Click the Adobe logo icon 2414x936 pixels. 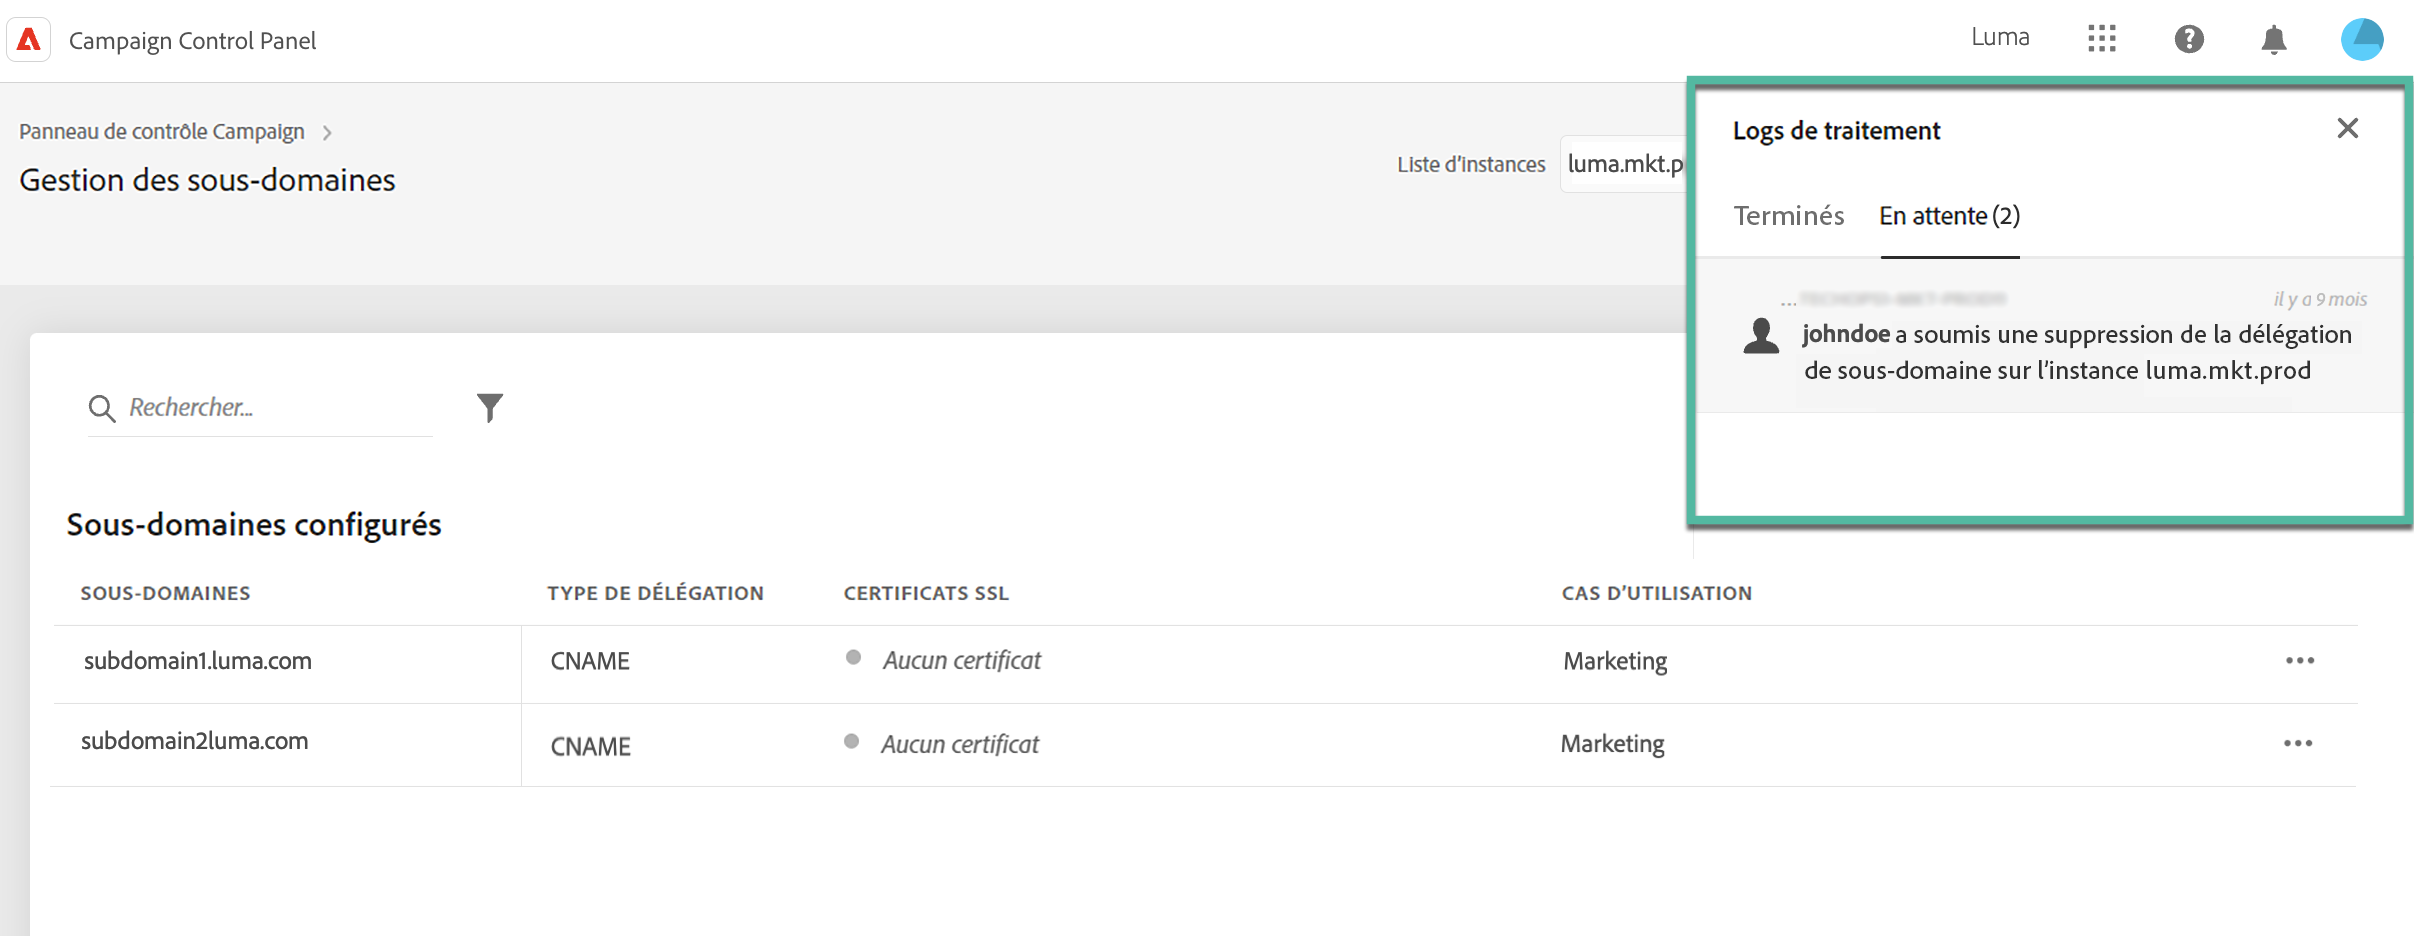29,40
